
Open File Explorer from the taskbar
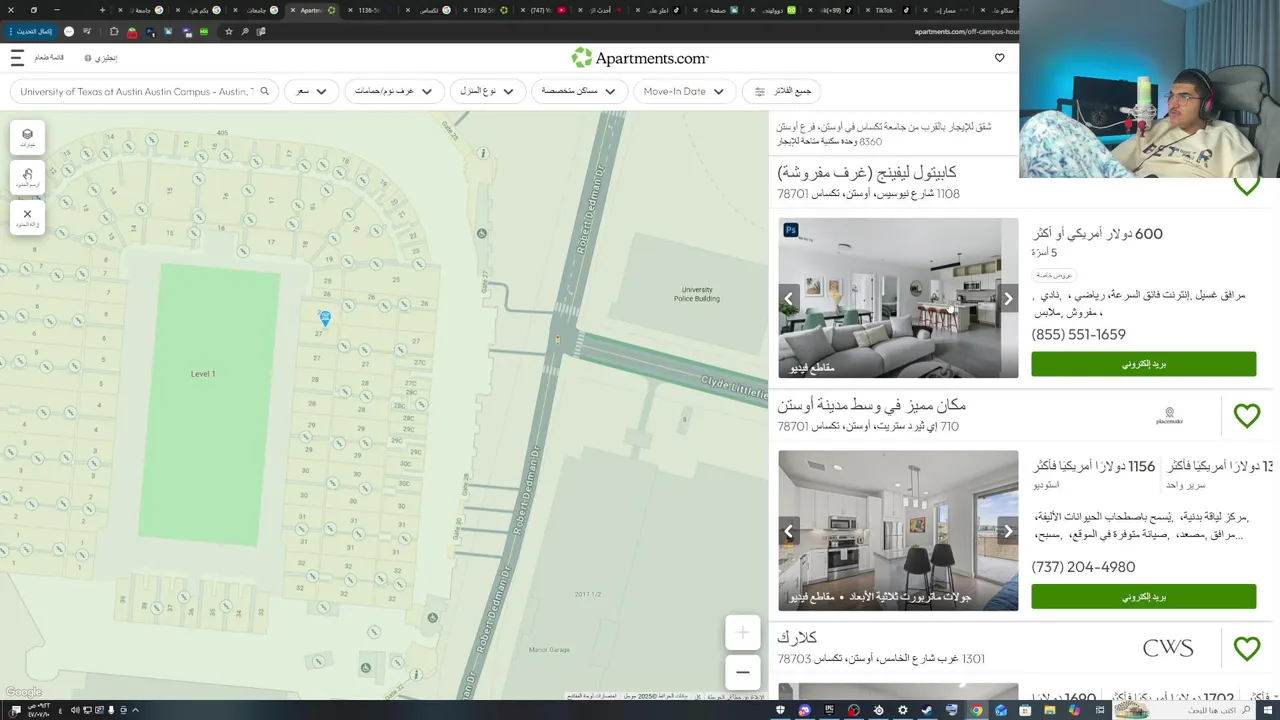1050,710
